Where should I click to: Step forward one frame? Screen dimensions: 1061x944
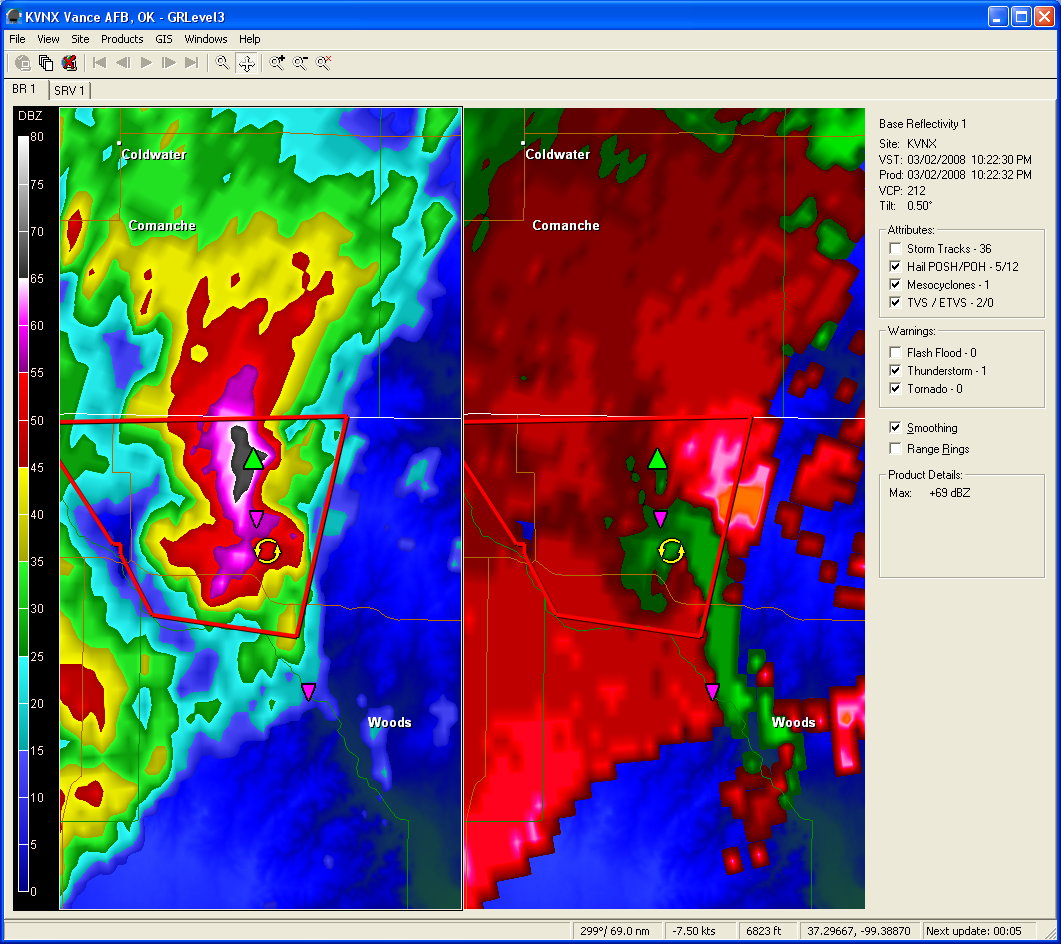pos(168,63)
